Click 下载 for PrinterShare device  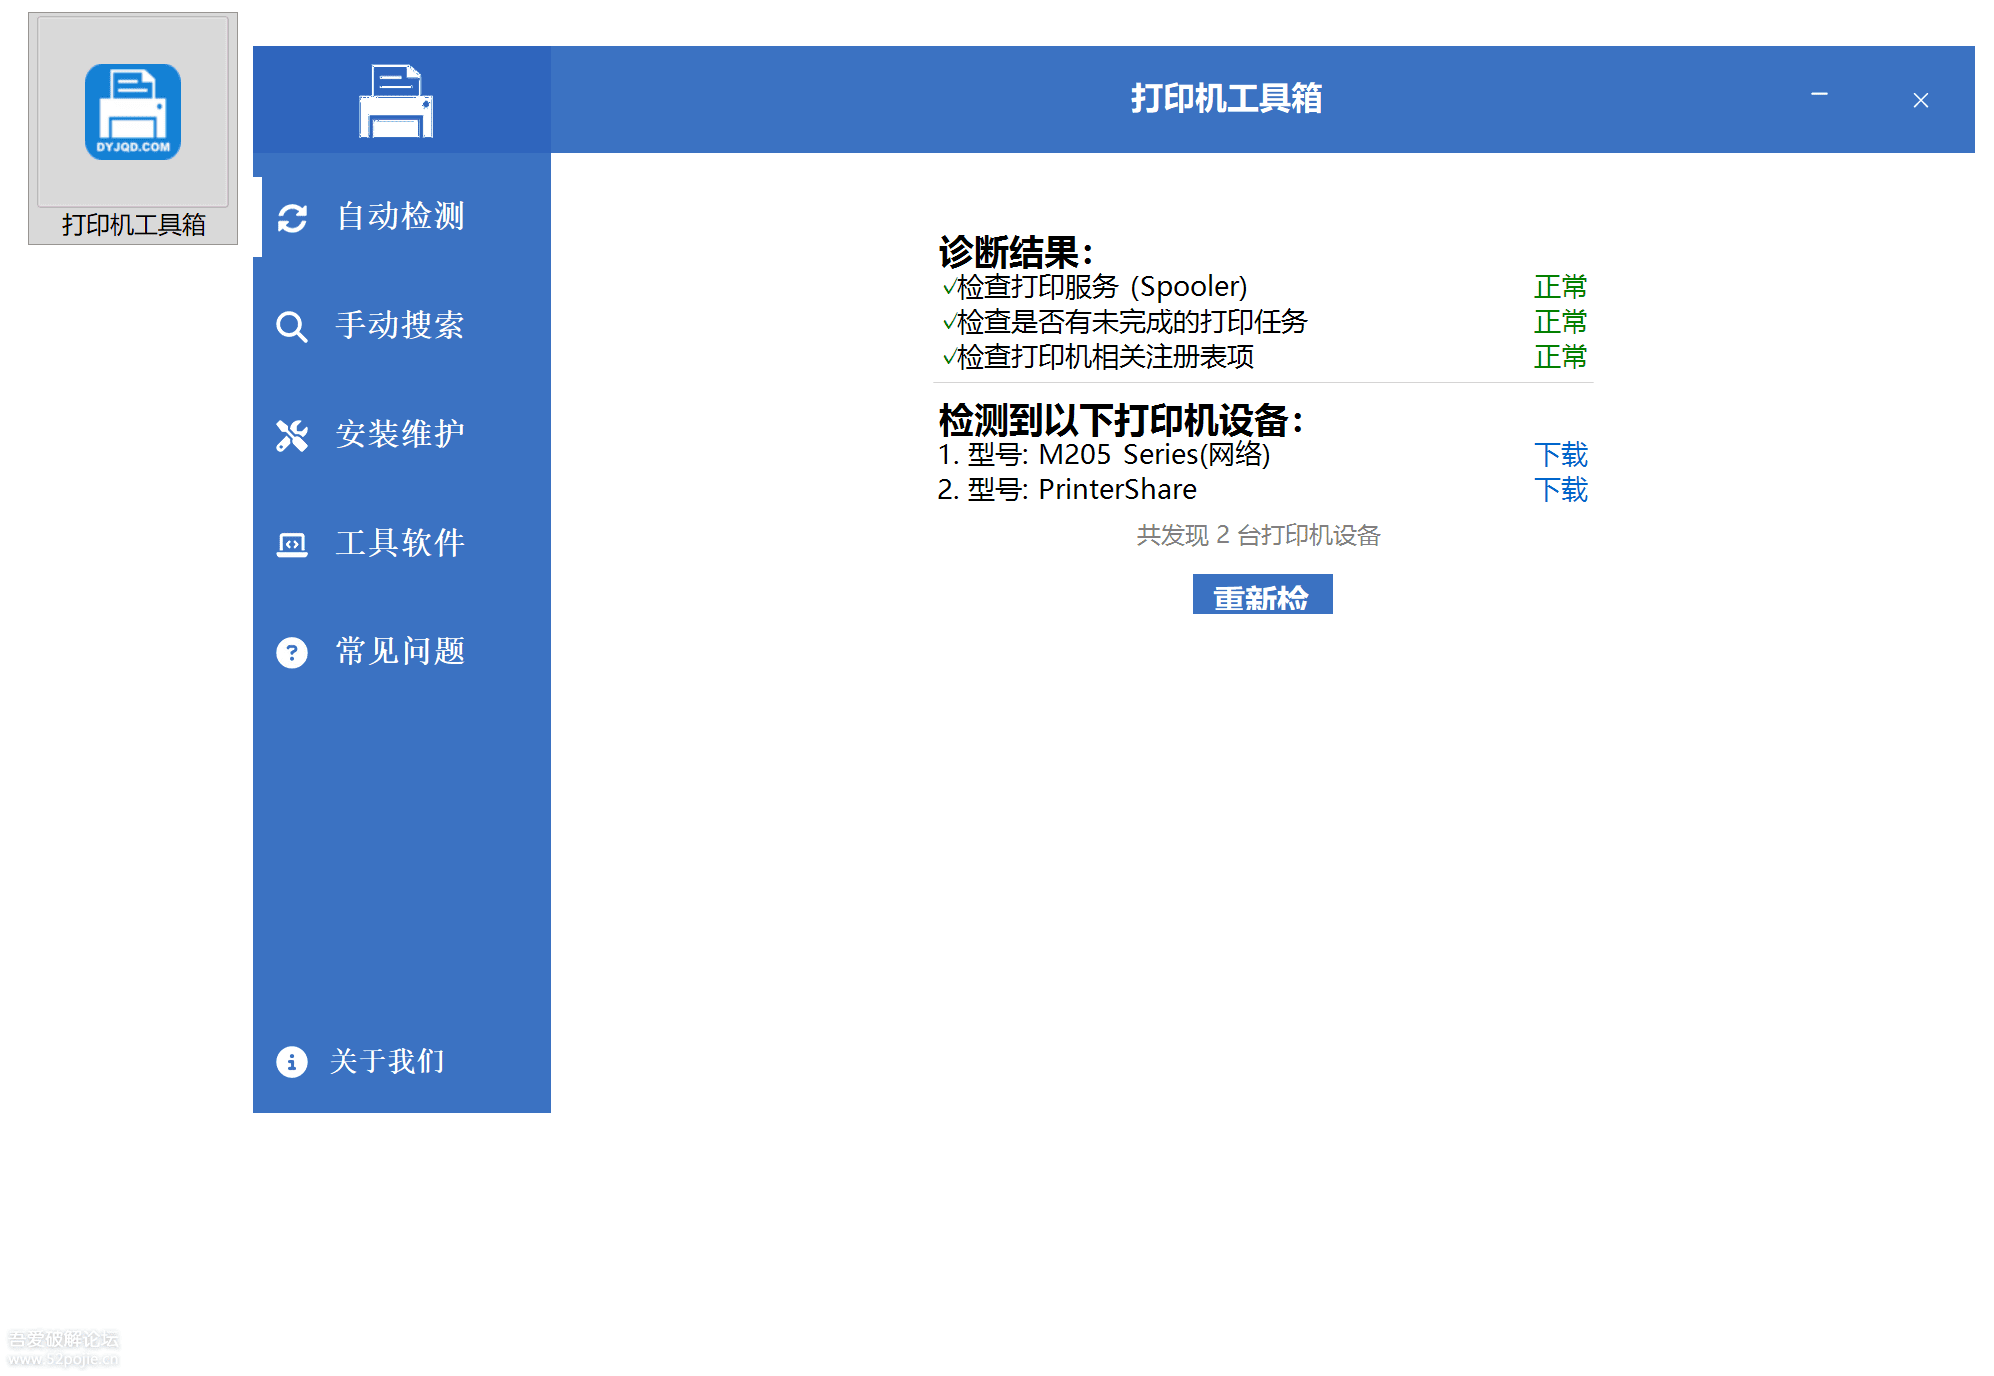pos(1561,491)
